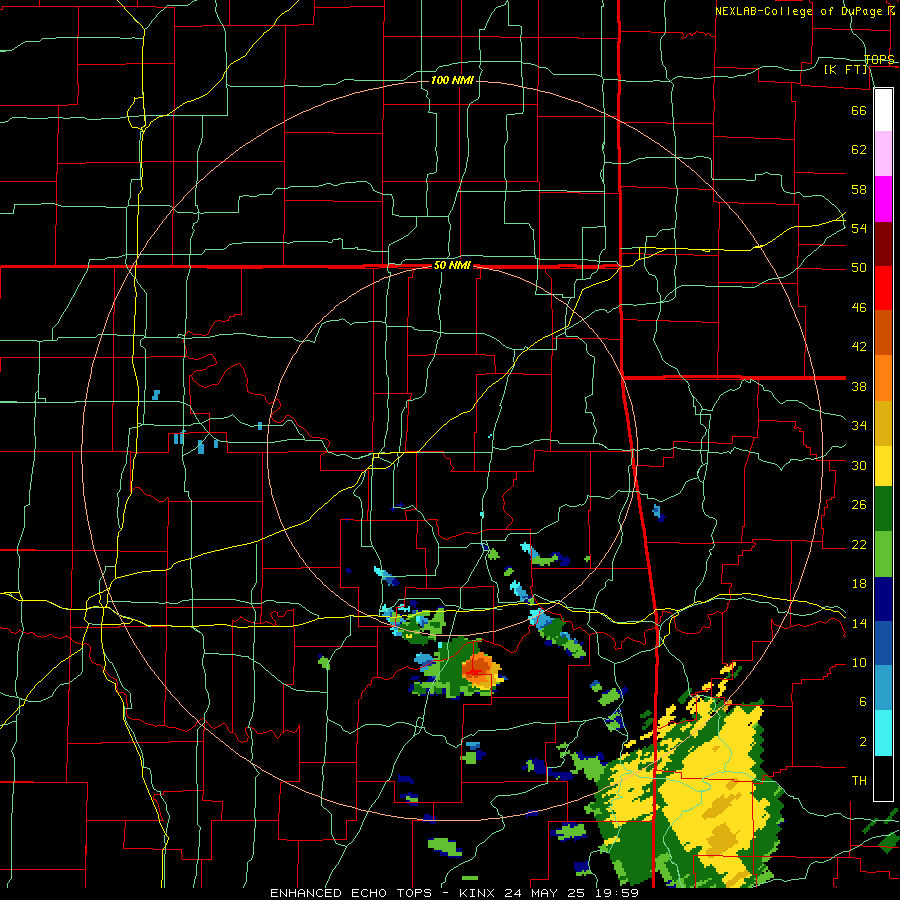Pick the sky blue legend swatch
Image resolution: width=900 pixels, height=900 pixels.
click(883, 688)
